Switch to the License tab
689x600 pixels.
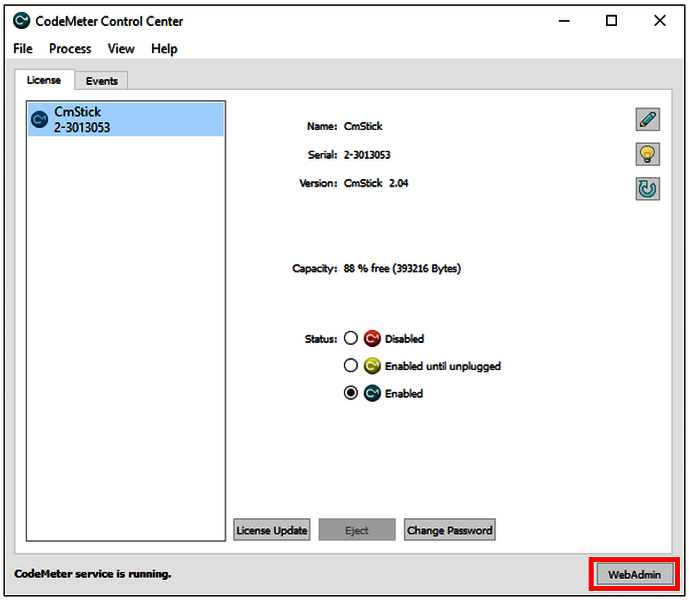pos(43,80)
